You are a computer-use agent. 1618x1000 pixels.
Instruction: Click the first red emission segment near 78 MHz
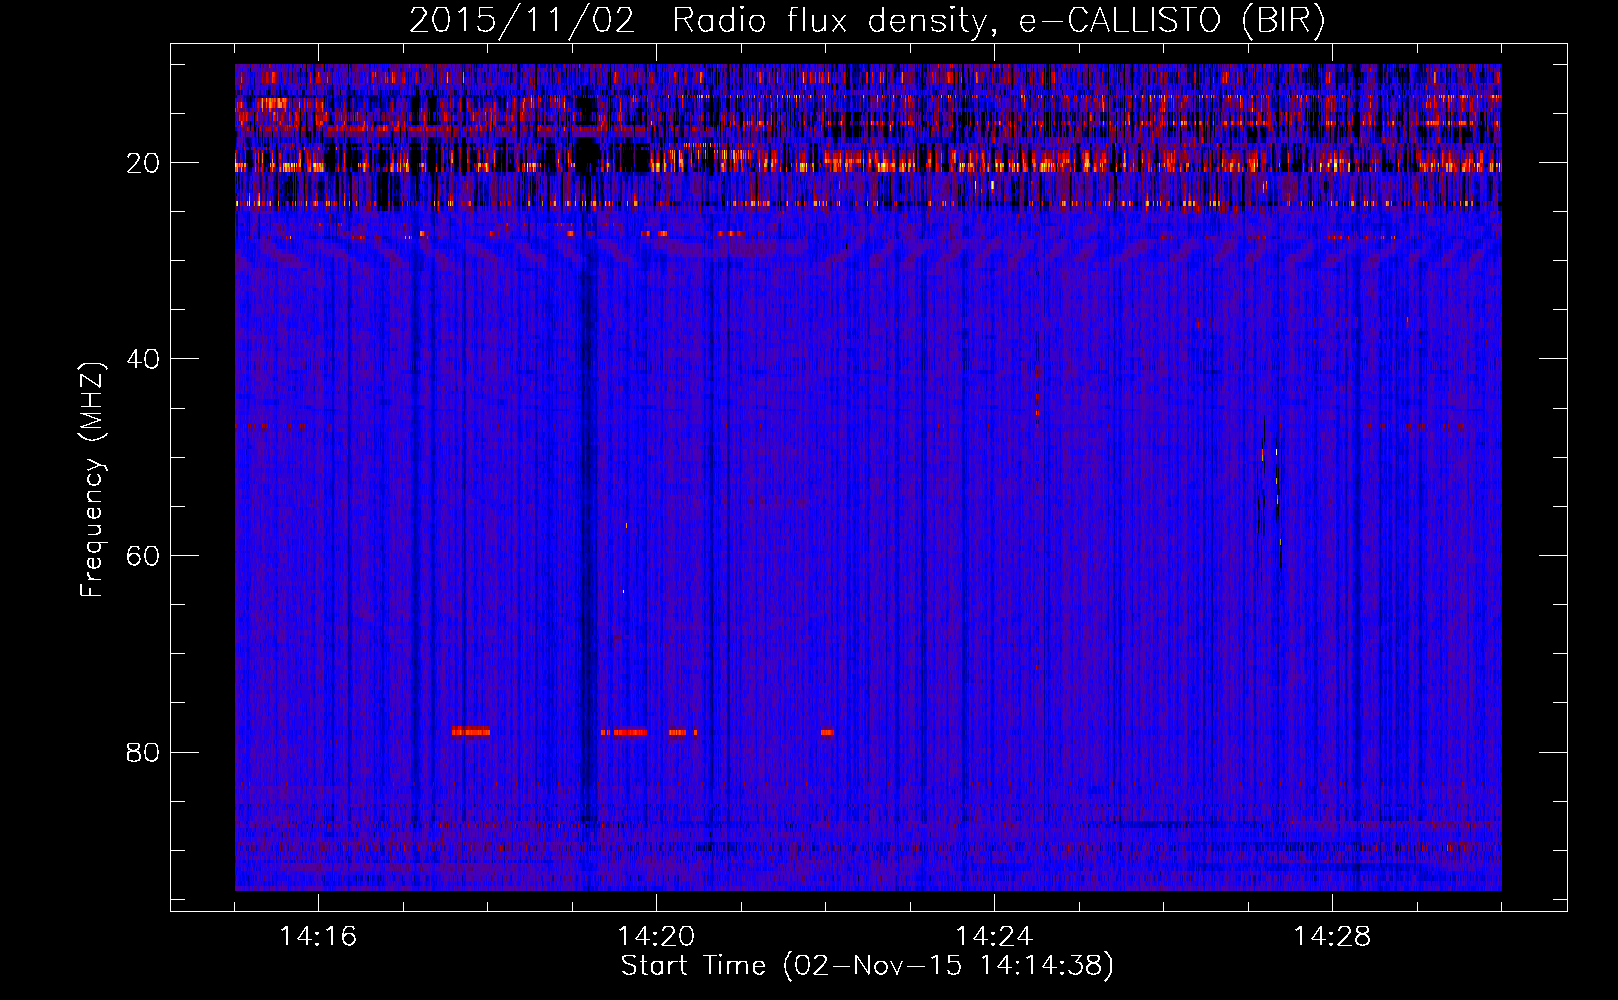pyautogui.click(x=470, y=732)
